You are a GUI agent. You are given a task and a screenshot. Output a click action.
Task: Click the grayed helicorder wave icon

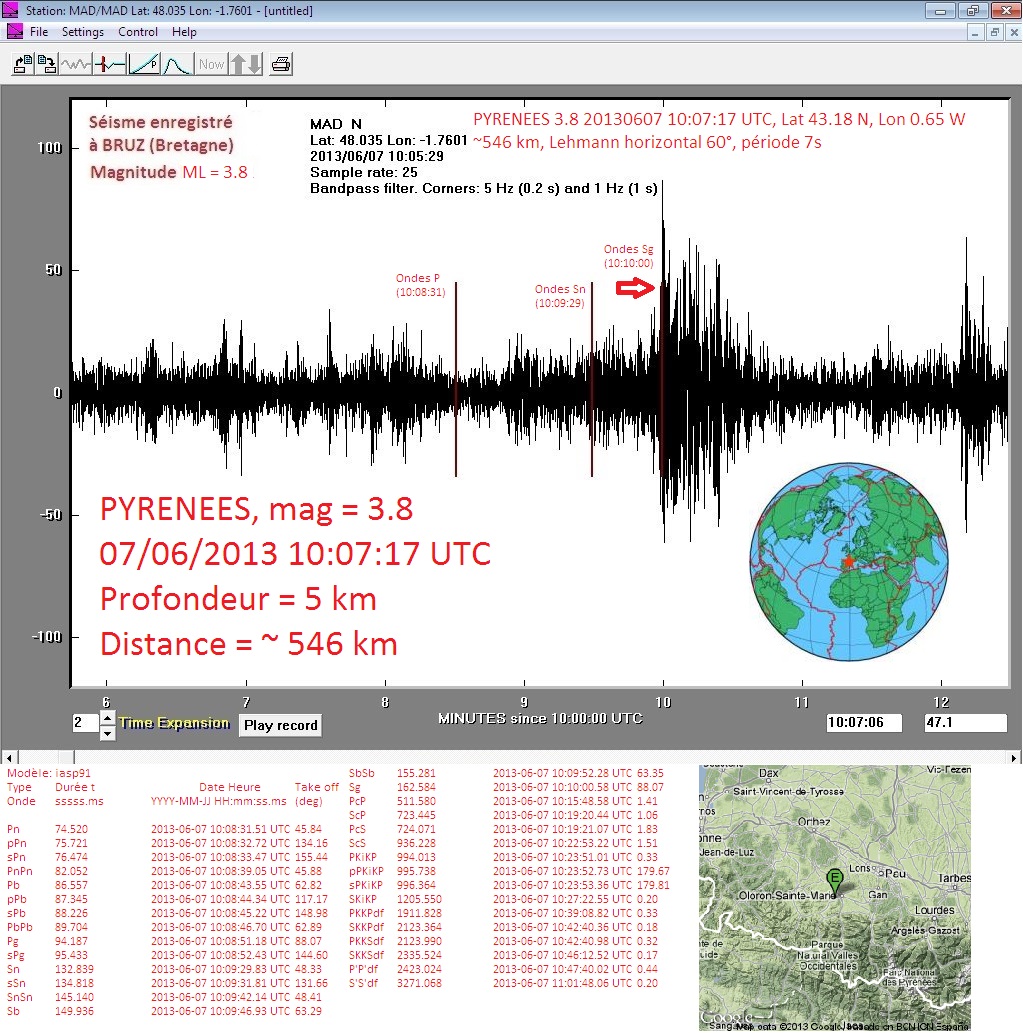[x=76, y=64]
